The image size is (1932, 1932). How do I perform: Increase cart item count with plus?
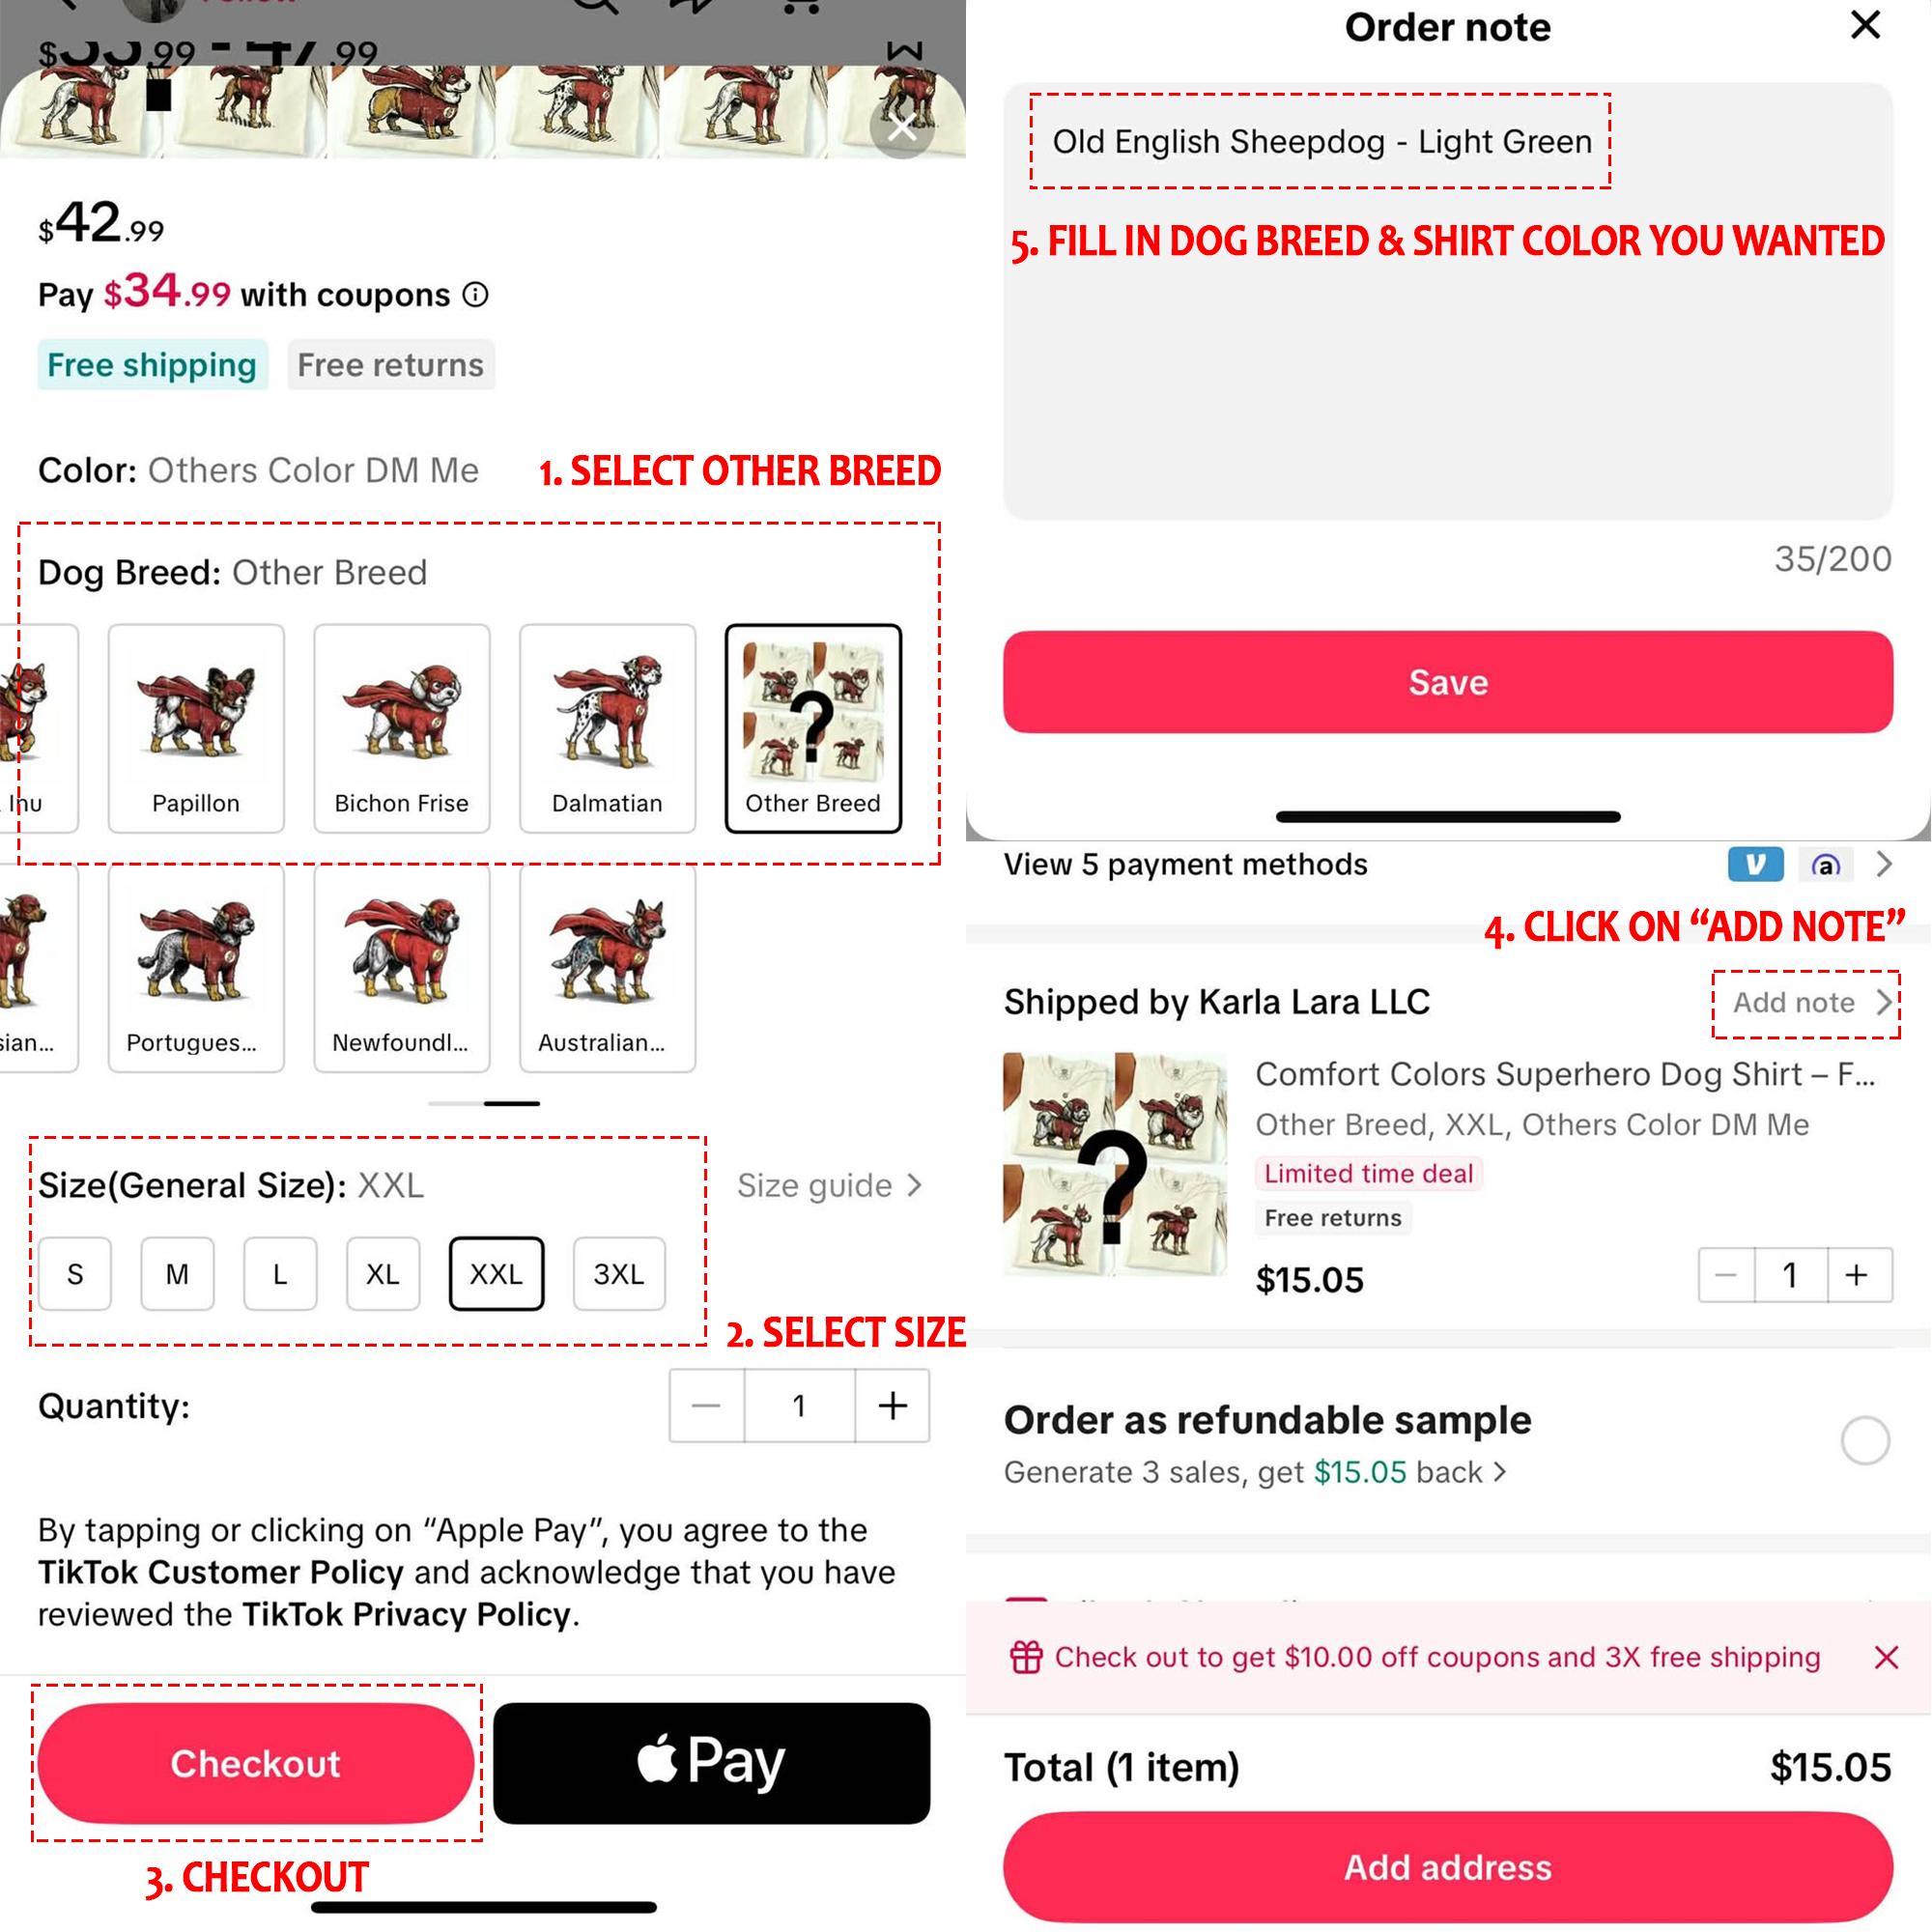(x=1857, y=1275)
